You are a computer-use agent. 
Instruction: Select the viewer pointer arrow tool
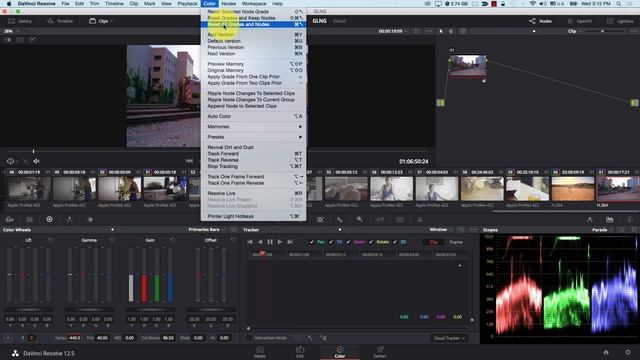[x=441, y=31]
